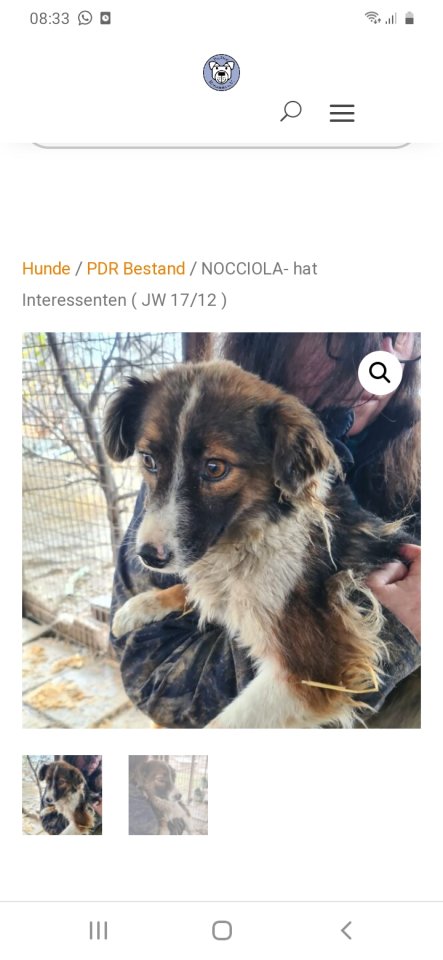443x960 pixels.
Task: Tap the Android home button
Action: [x=222, y=931]
